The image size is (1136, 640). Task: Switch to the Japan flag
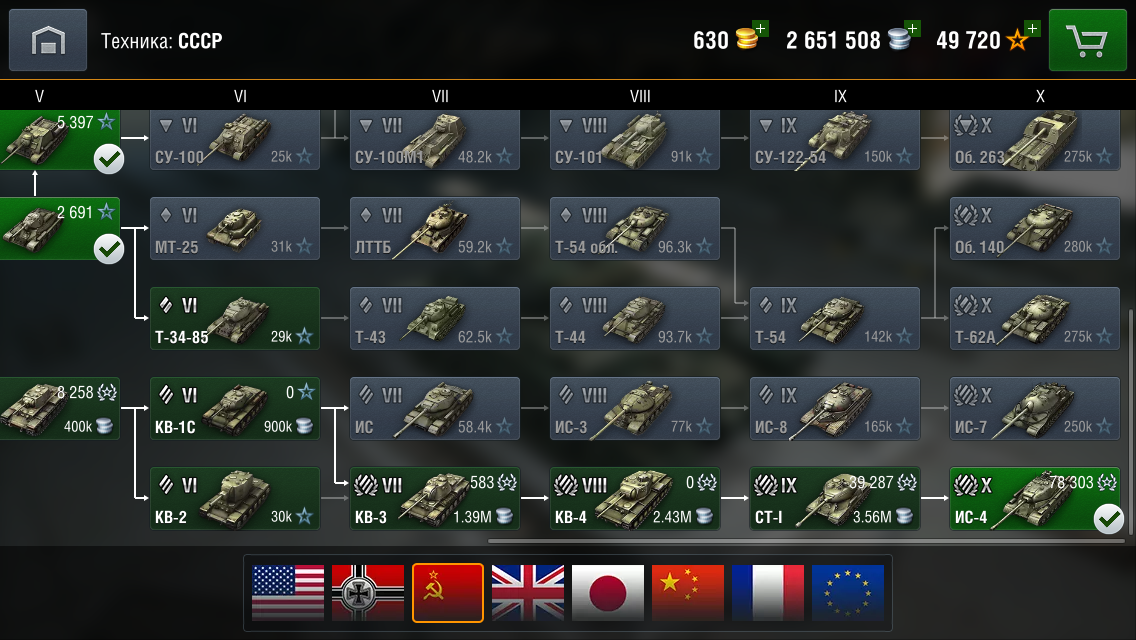[x=607, y=592]
